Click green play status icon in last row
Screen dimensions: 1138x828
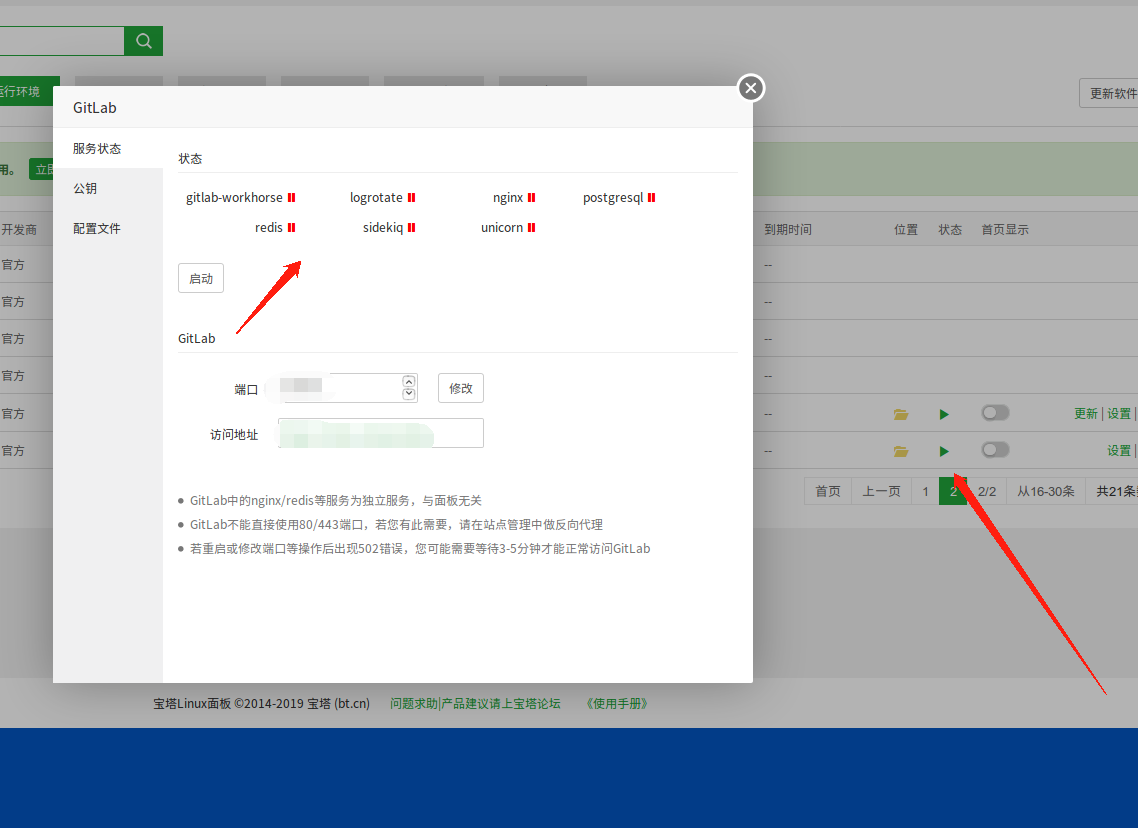click(944, 451)
